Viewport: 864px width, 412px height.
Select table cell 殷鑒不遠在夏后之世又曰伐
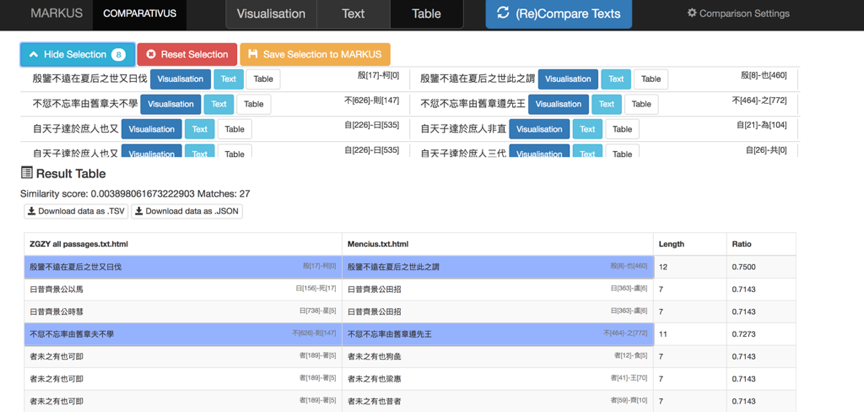tap(183, 267)
